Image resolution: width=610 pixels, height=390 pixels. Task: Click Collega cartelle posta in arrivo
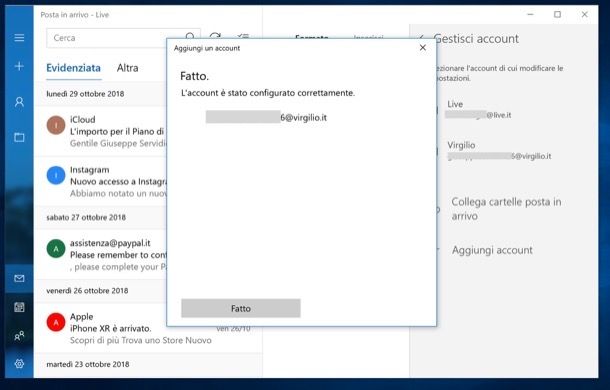click(x=506, y=209)
